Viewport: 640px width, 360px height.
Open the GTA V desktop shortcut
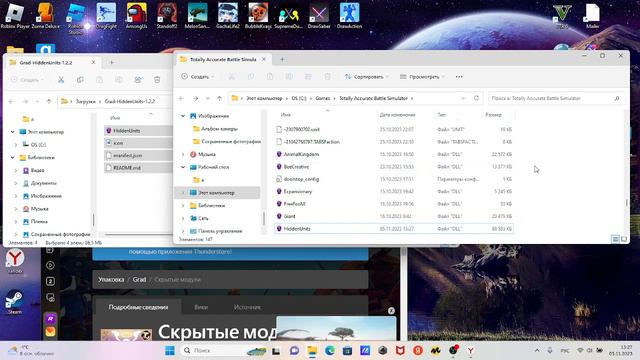pos(562,16)
